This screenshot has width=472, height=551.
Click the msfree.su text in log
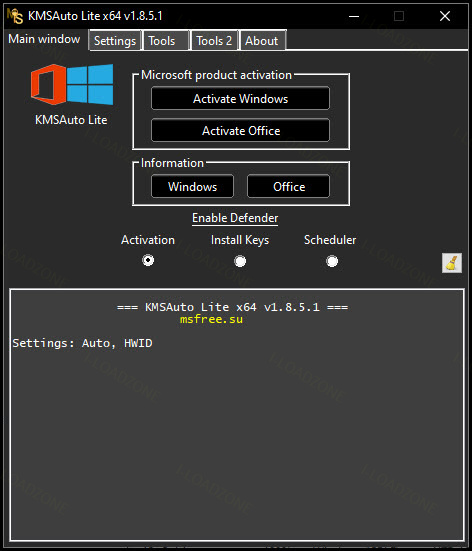click(211, 319)
